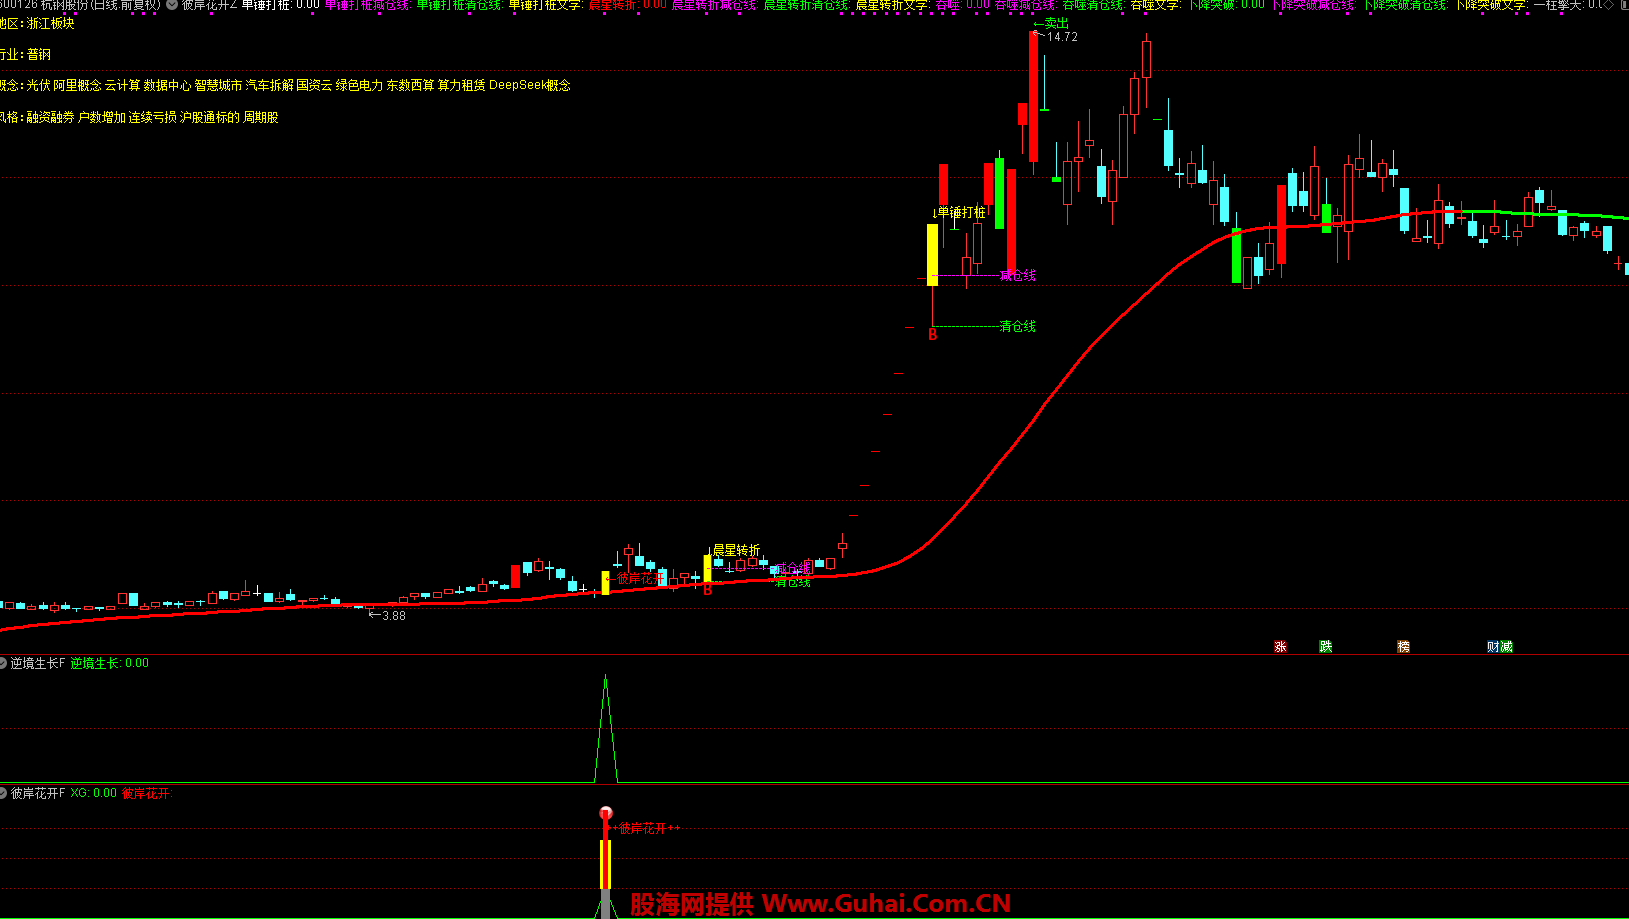The height and width of the screenshot is (919, 1629).
Task: Click the green 卖出 sell signal label
Action: pyautogui.click(x=1056, y=23)
